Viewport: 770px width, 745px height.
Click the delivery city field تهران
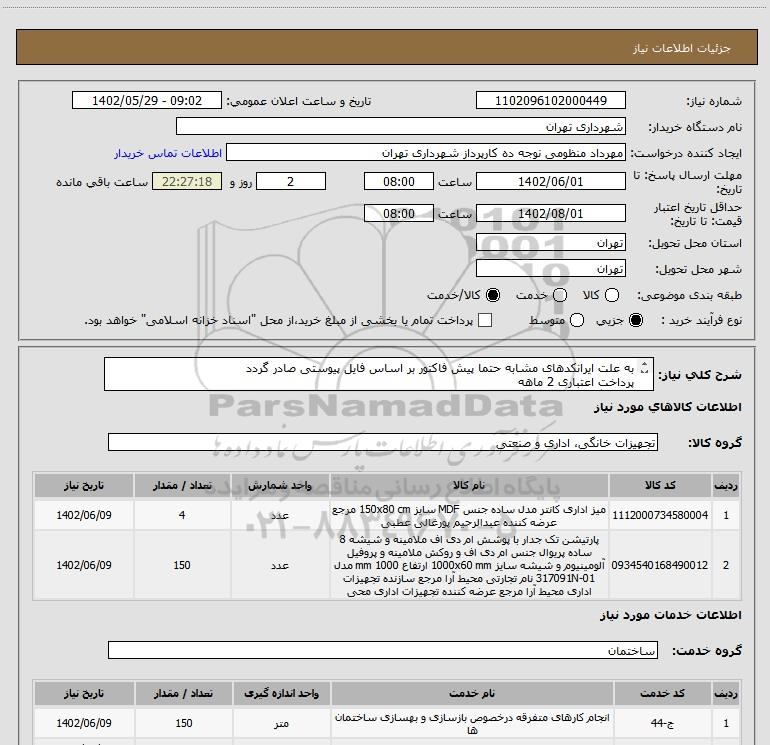[550, 268]
